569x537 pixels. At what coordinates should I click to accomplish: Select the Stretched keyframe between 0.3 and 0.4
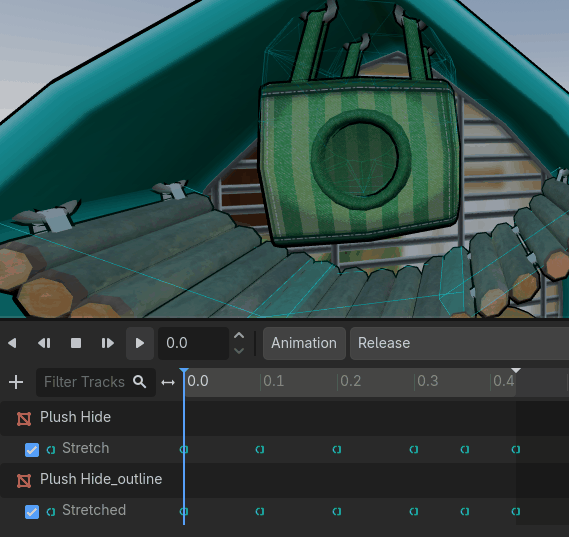(465, 512)
